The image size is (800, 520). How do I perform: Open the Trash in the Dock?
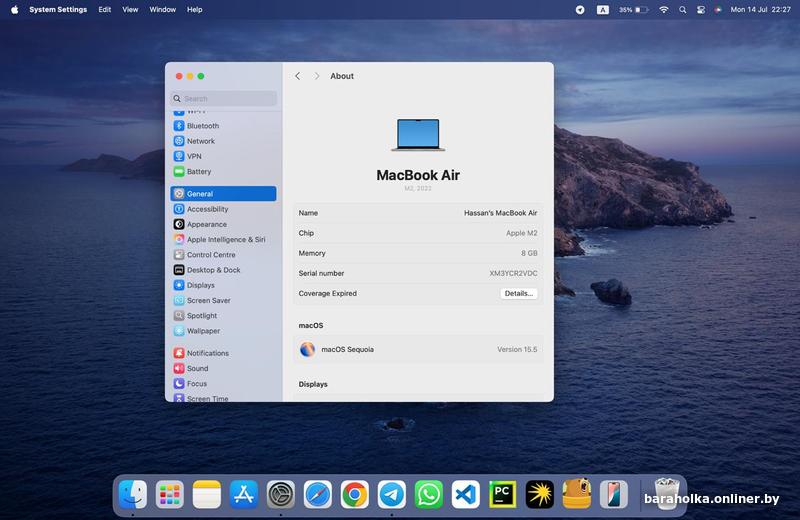(x=666, y=493)
